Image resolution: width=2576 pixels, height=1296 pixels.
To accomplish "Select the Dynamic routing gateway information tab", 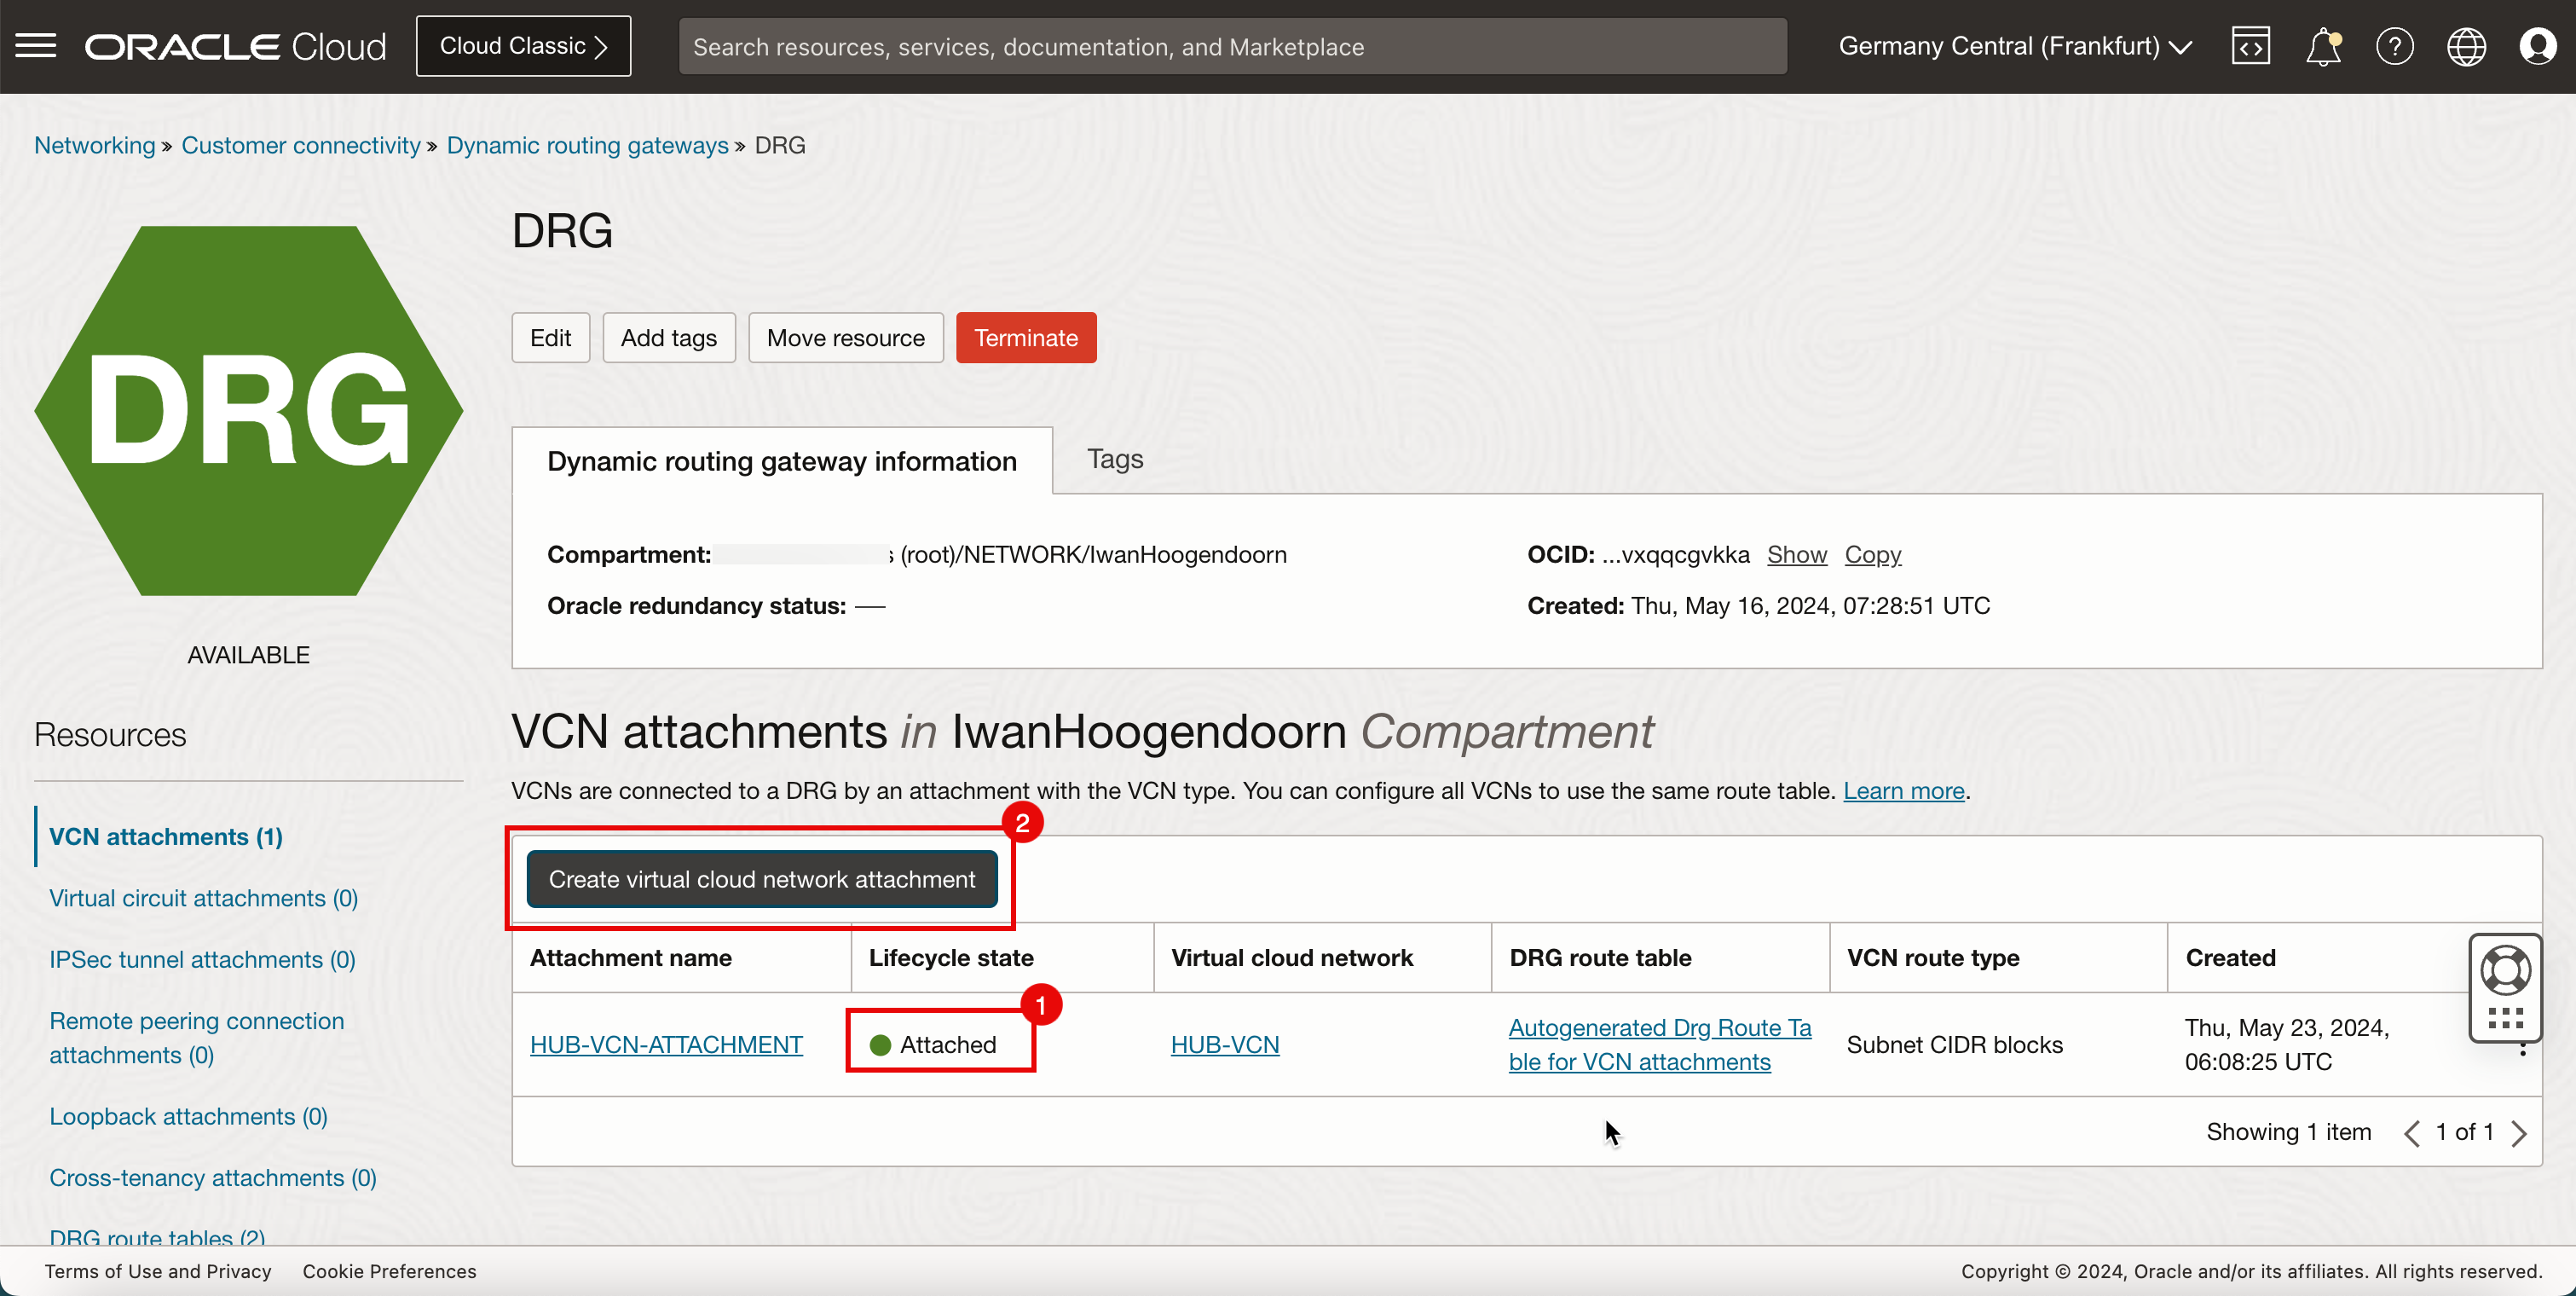I will coord(782,460).
